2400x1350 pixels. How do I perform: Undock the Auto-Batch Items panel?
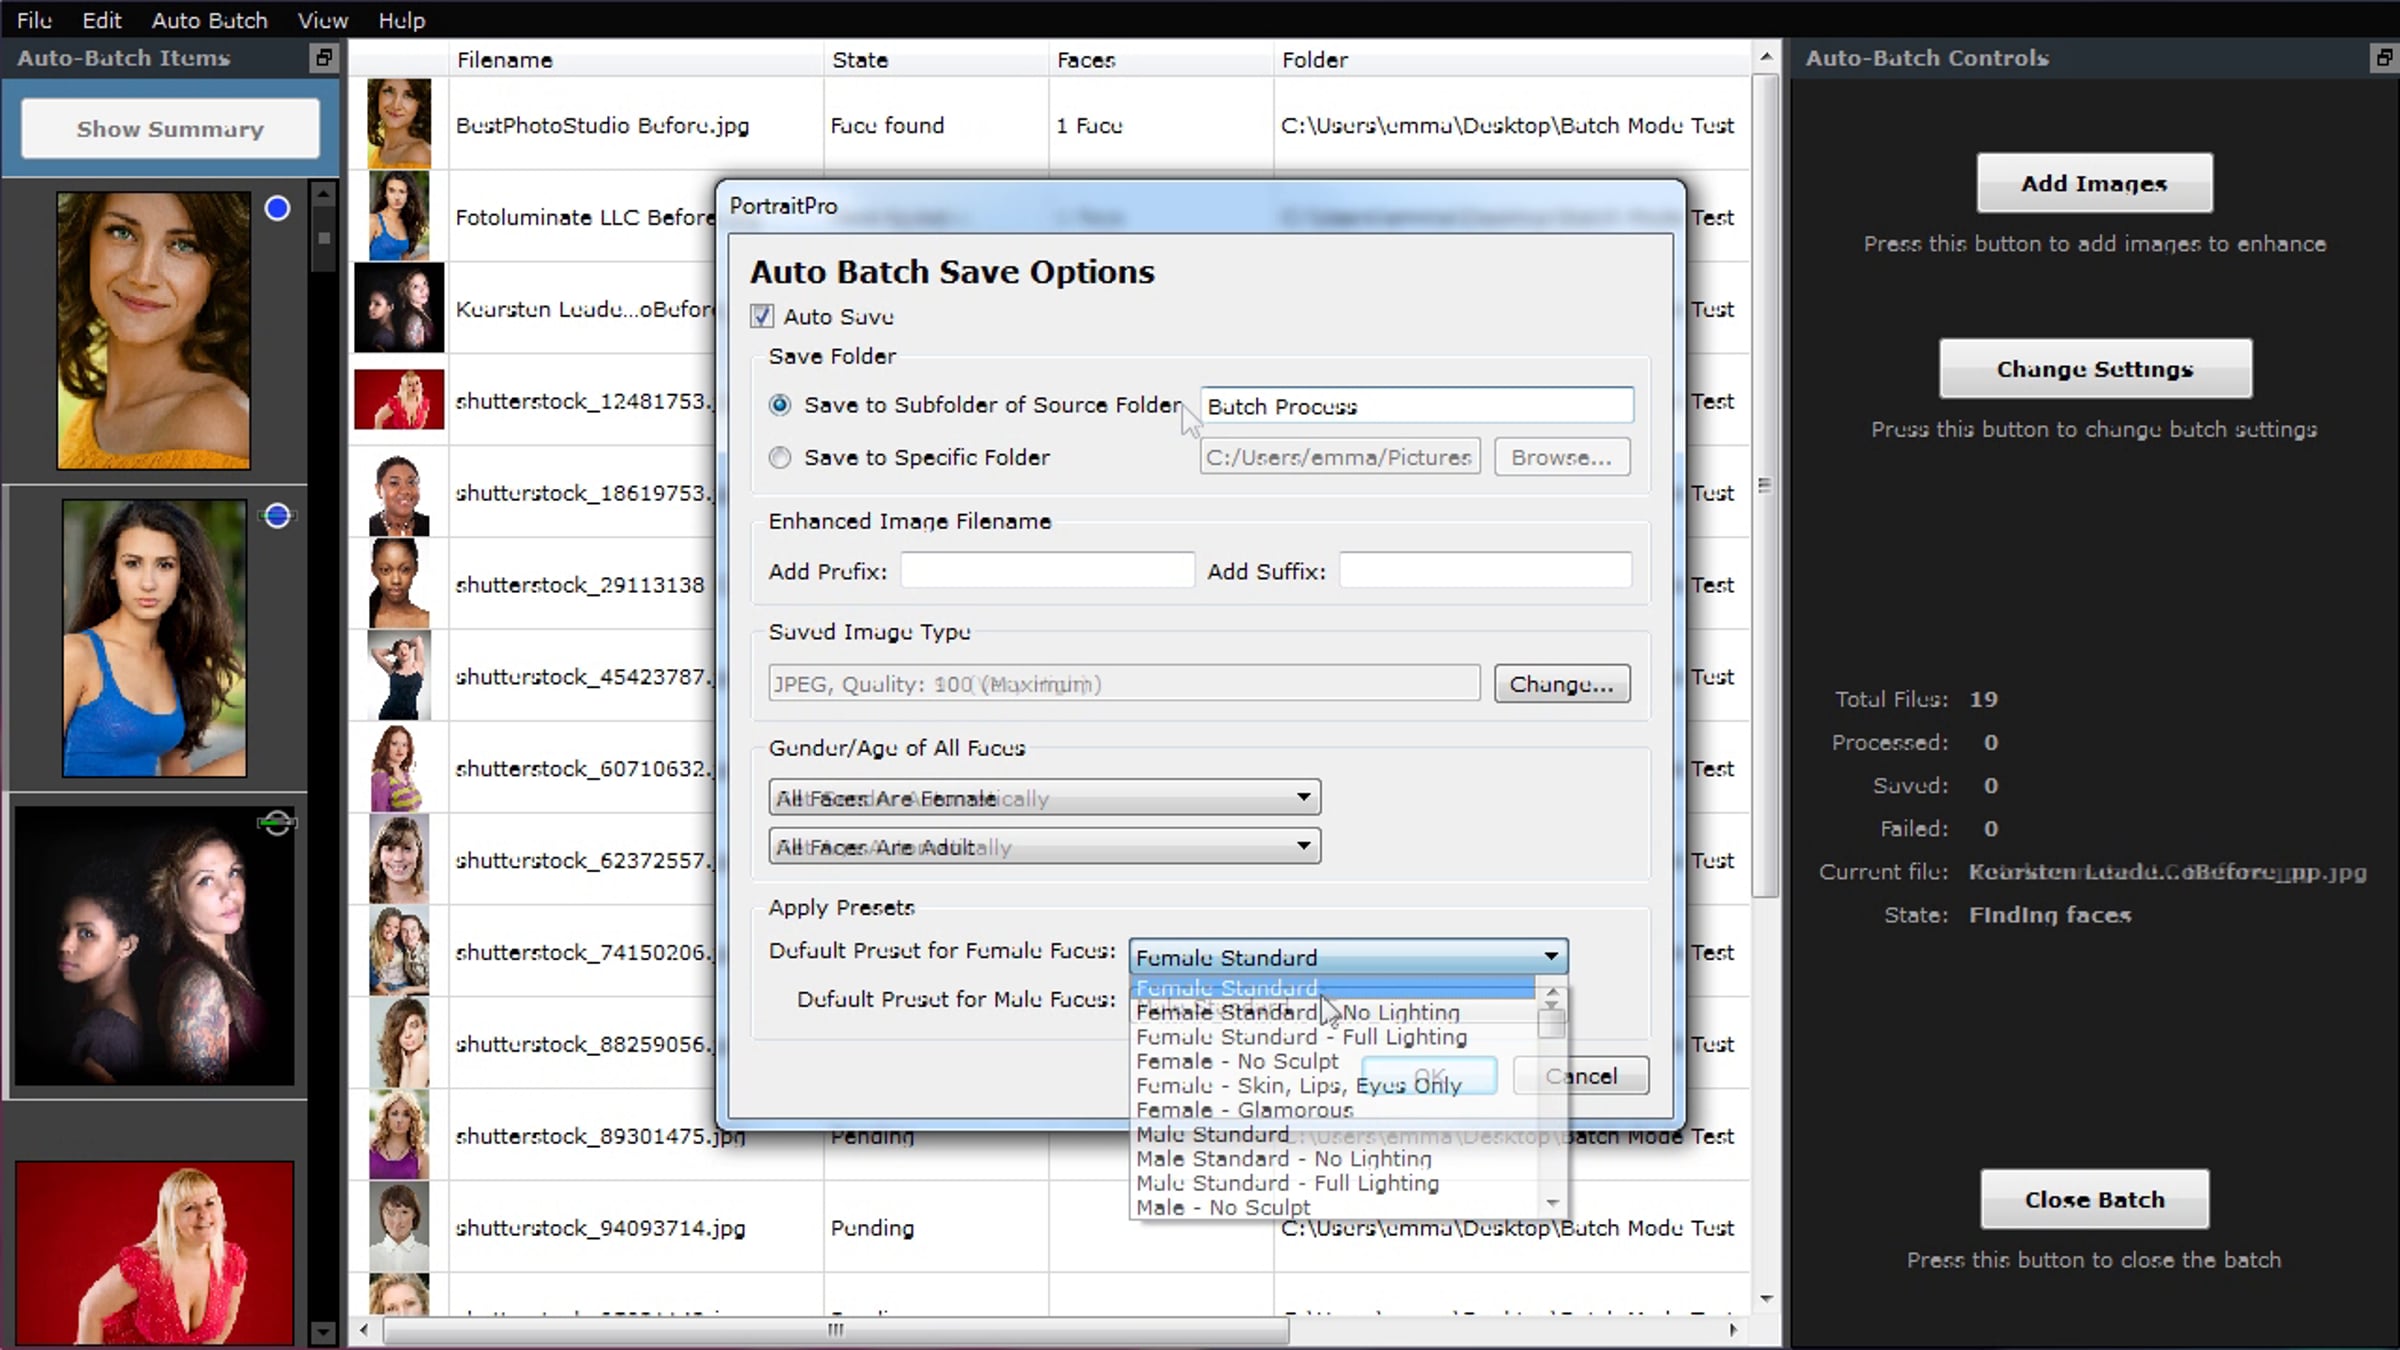click(323, 58)
